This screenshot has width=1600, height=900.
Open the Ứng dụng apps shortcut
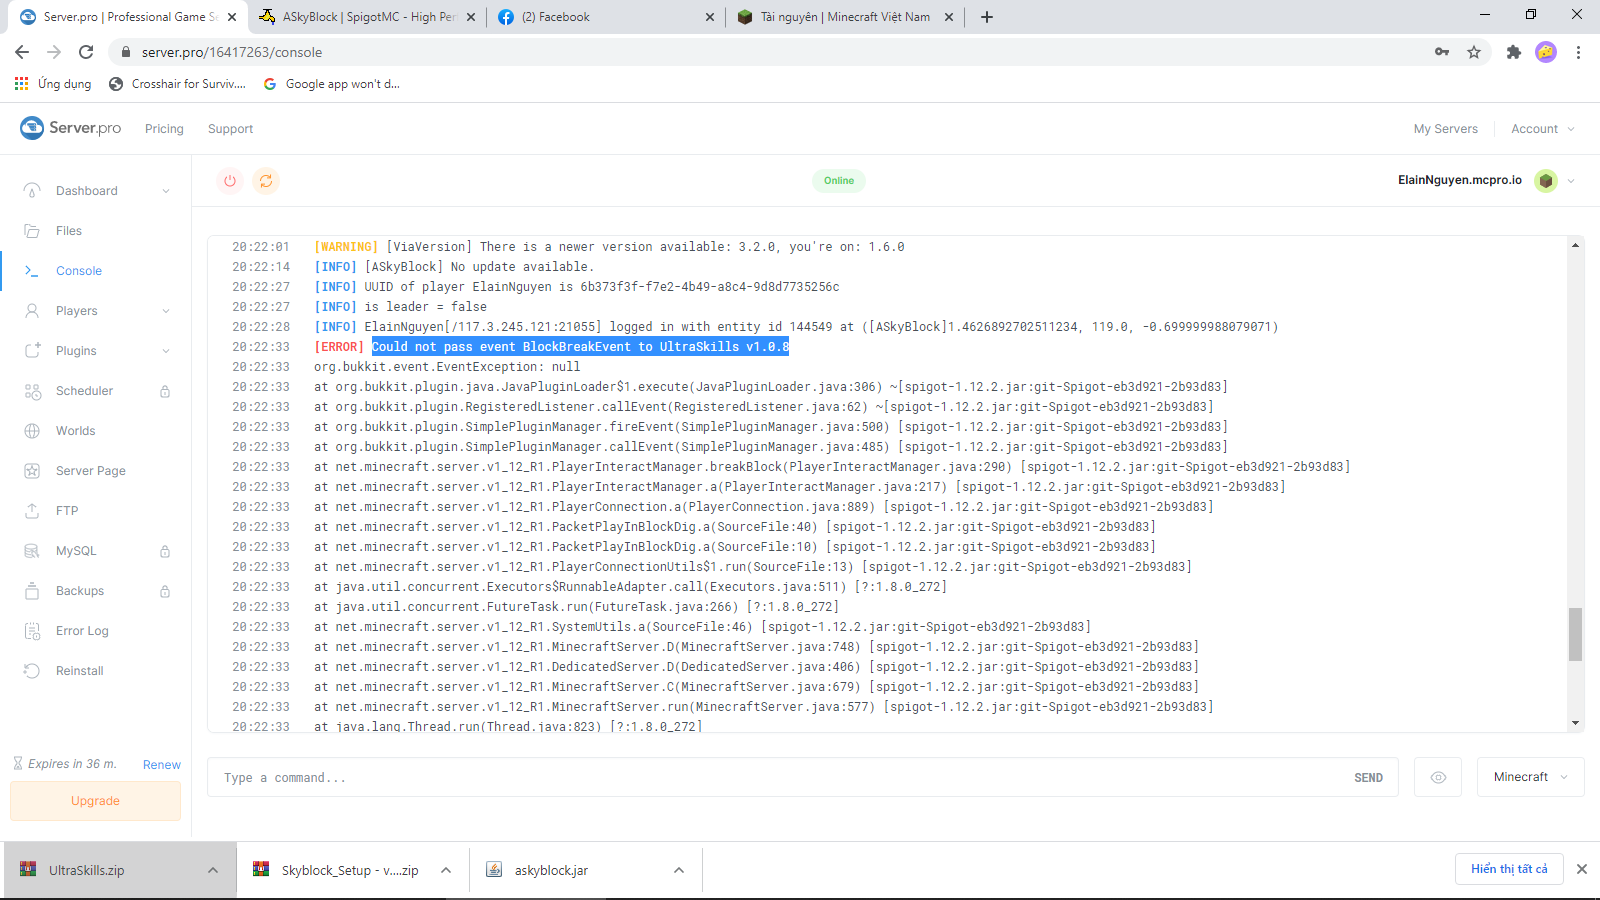tap(53, 84)
